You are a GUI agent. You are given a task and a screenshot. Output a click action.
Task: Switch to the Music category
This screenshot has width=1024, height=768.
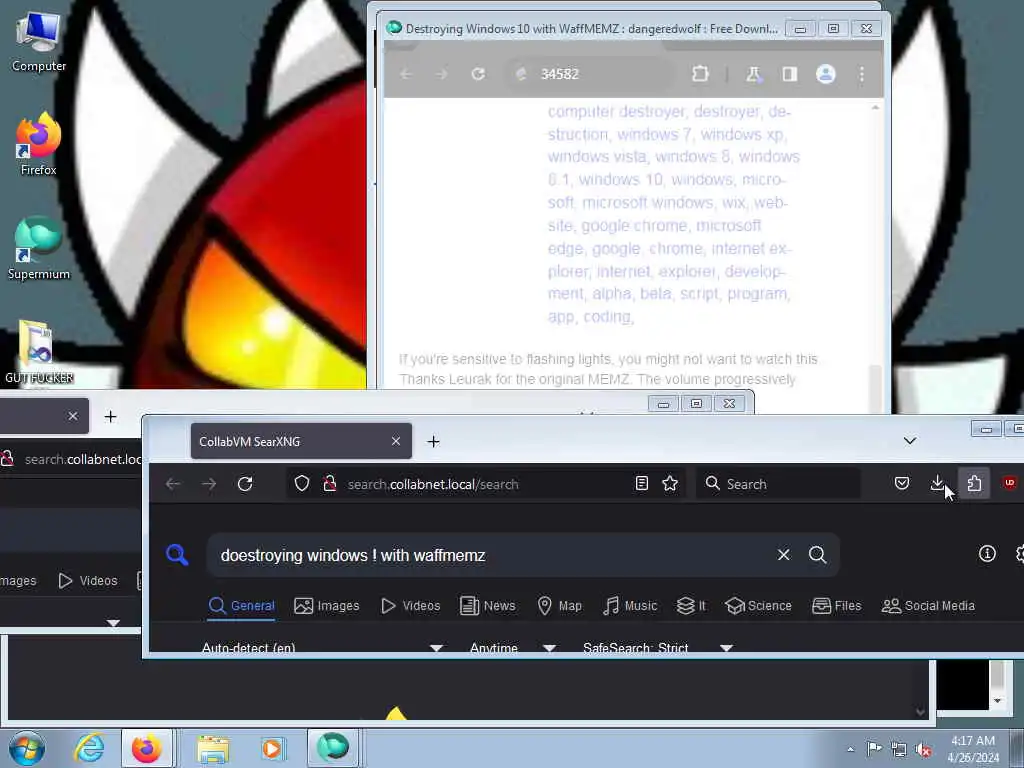point(630,606)
